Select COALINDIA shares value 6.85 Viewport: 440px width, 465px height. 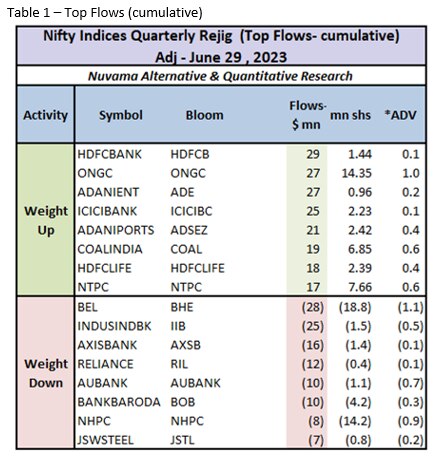[360, 249]
